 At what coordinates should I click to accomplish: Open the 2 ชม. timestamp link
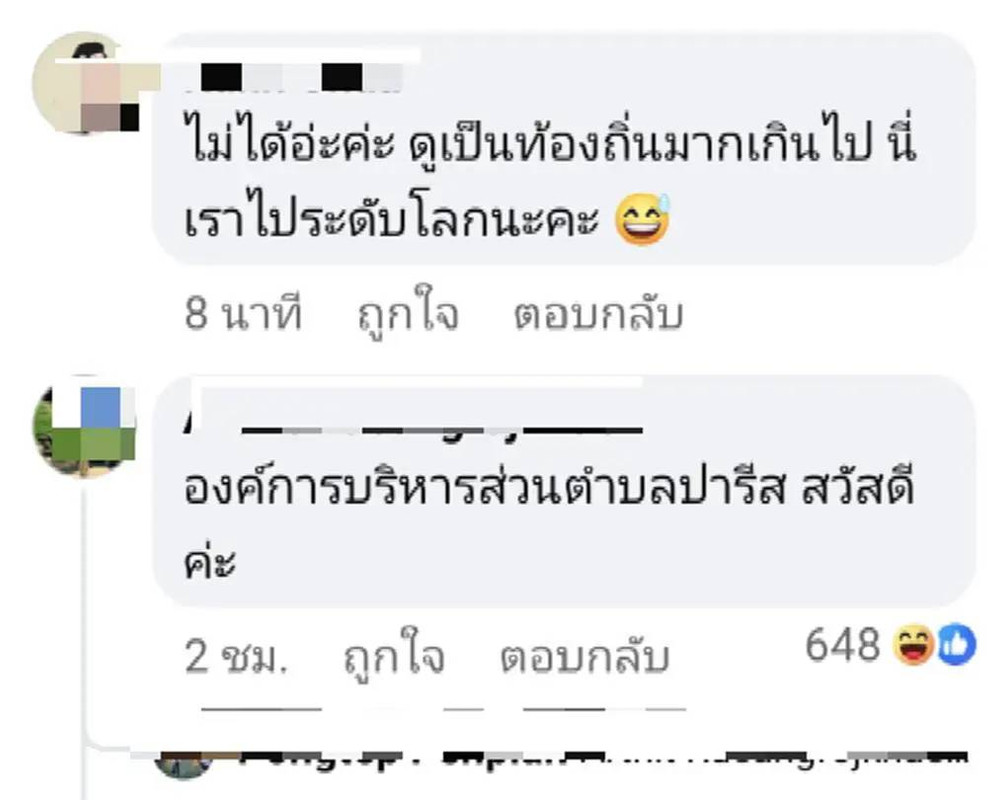[235, 657]
